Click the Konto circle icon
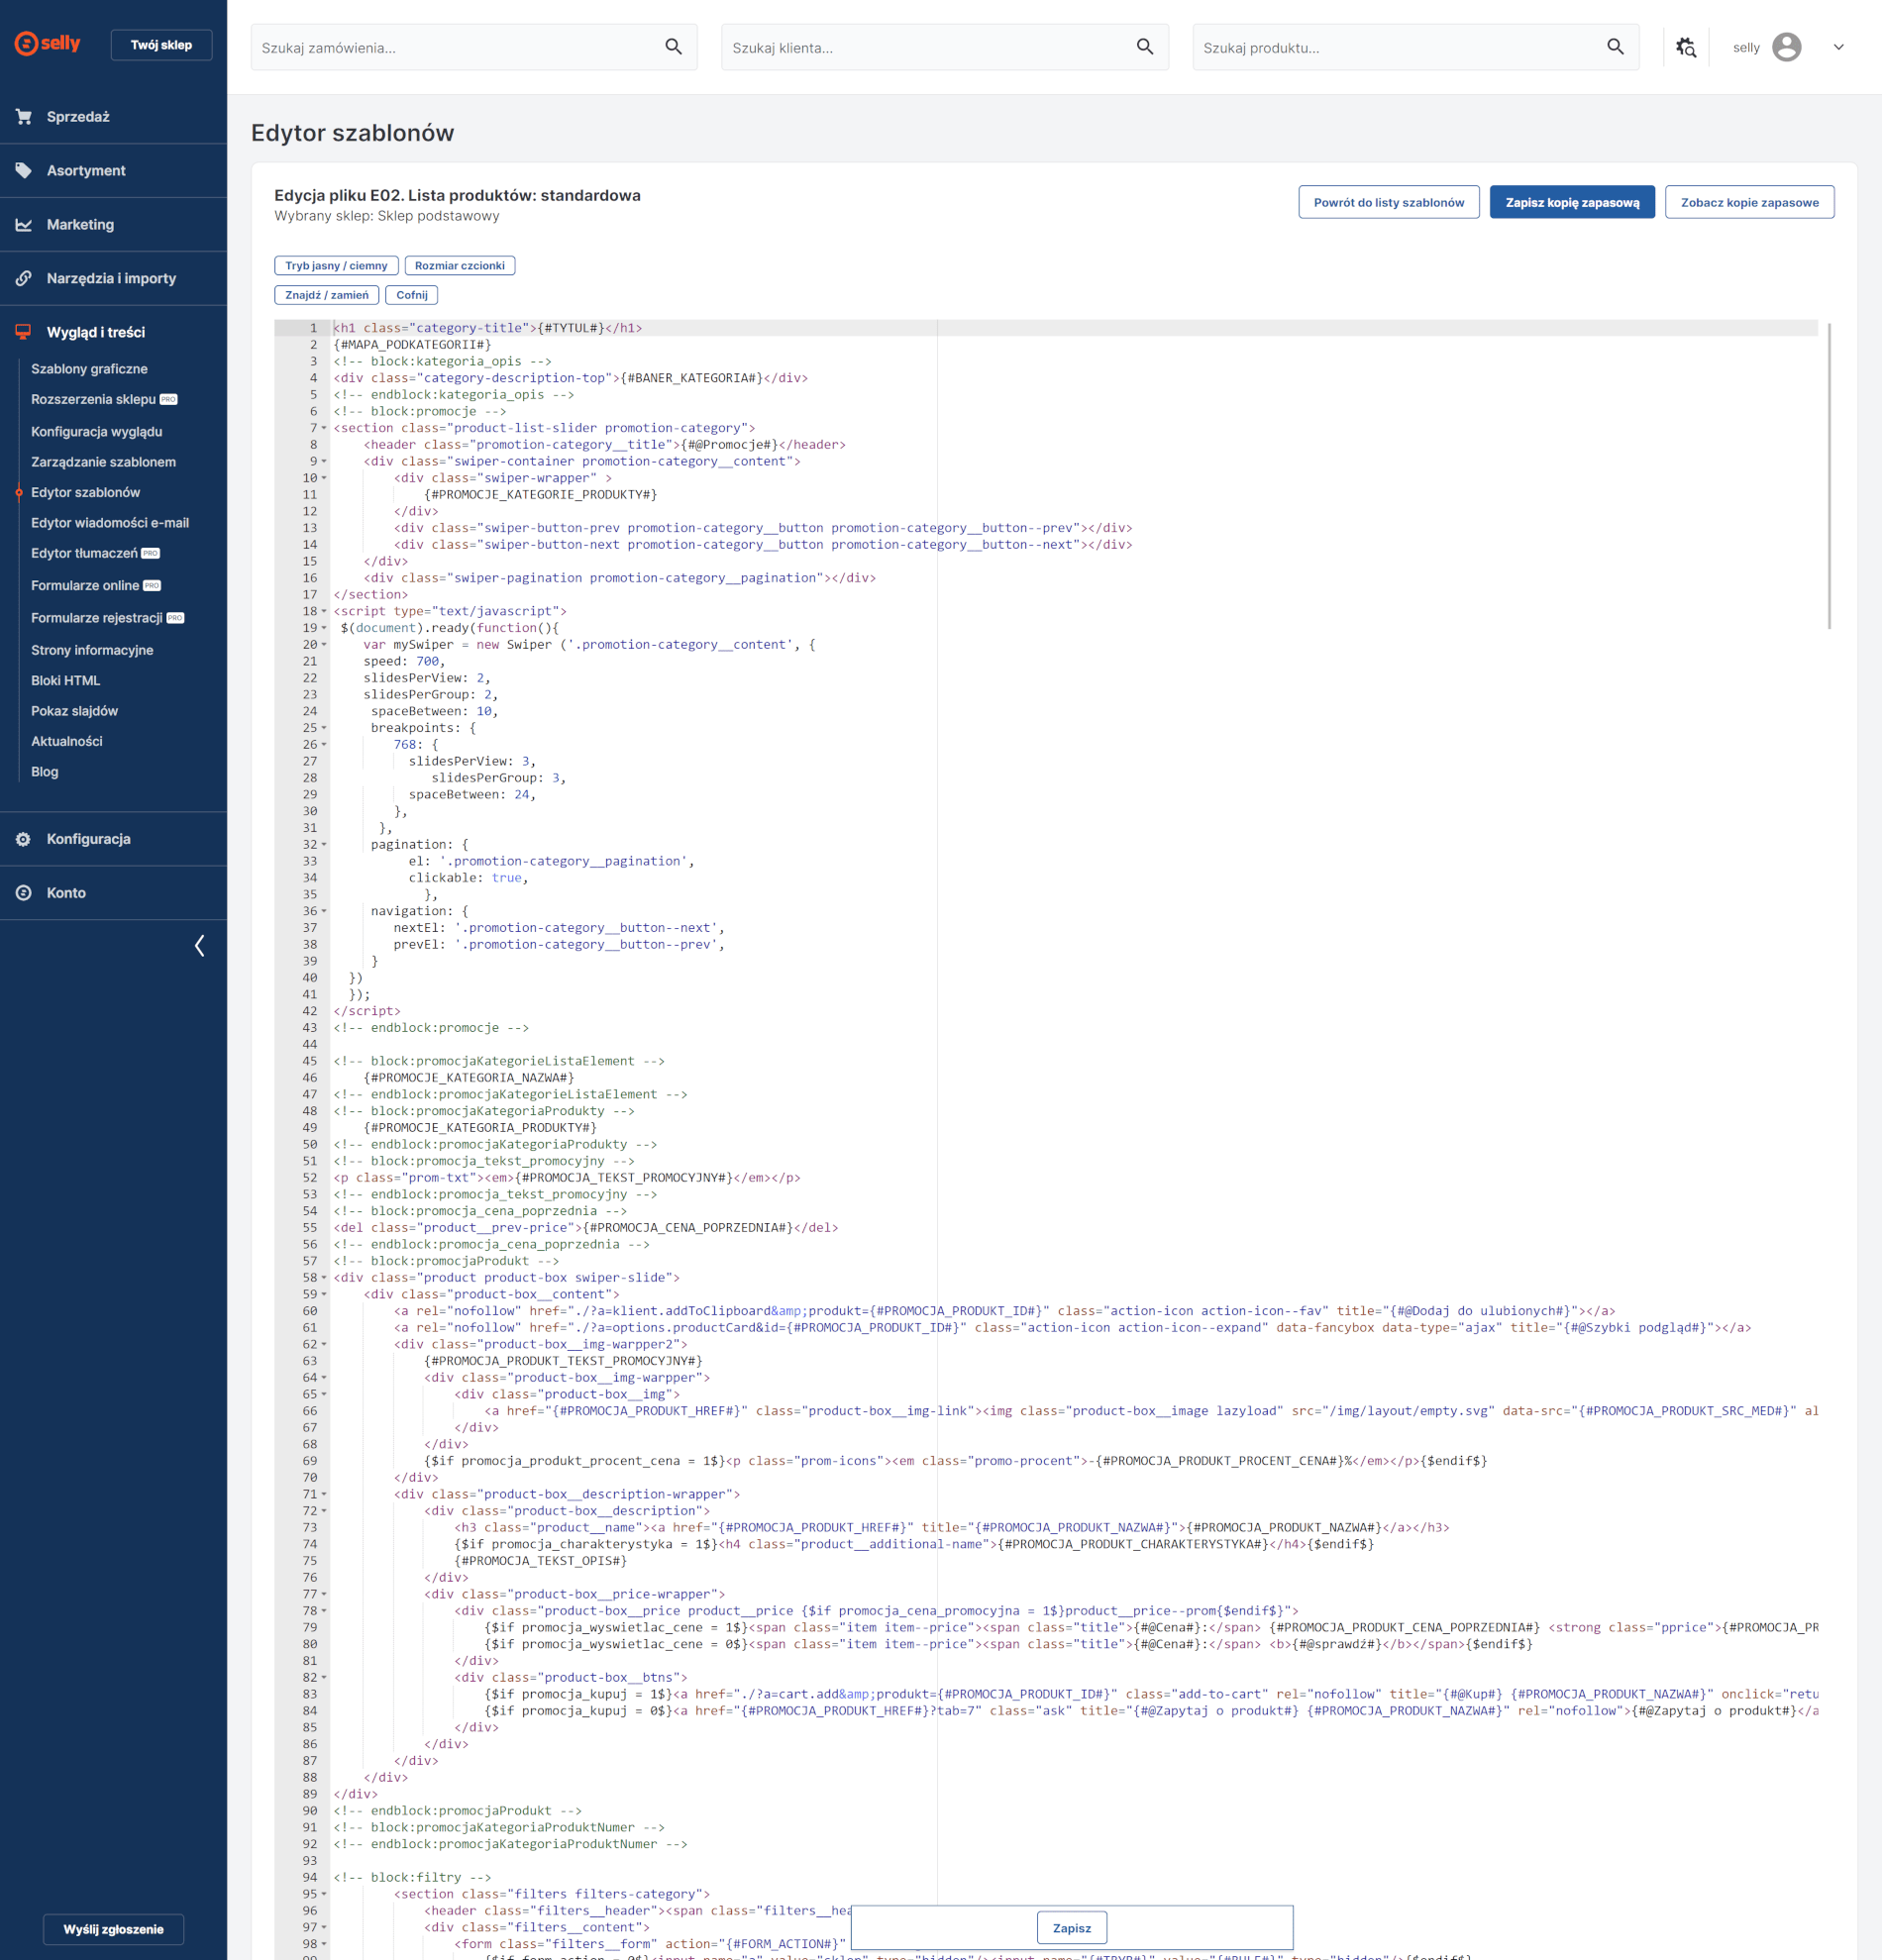This screenshot has height=1960, width=1882. tap(24, 893)
